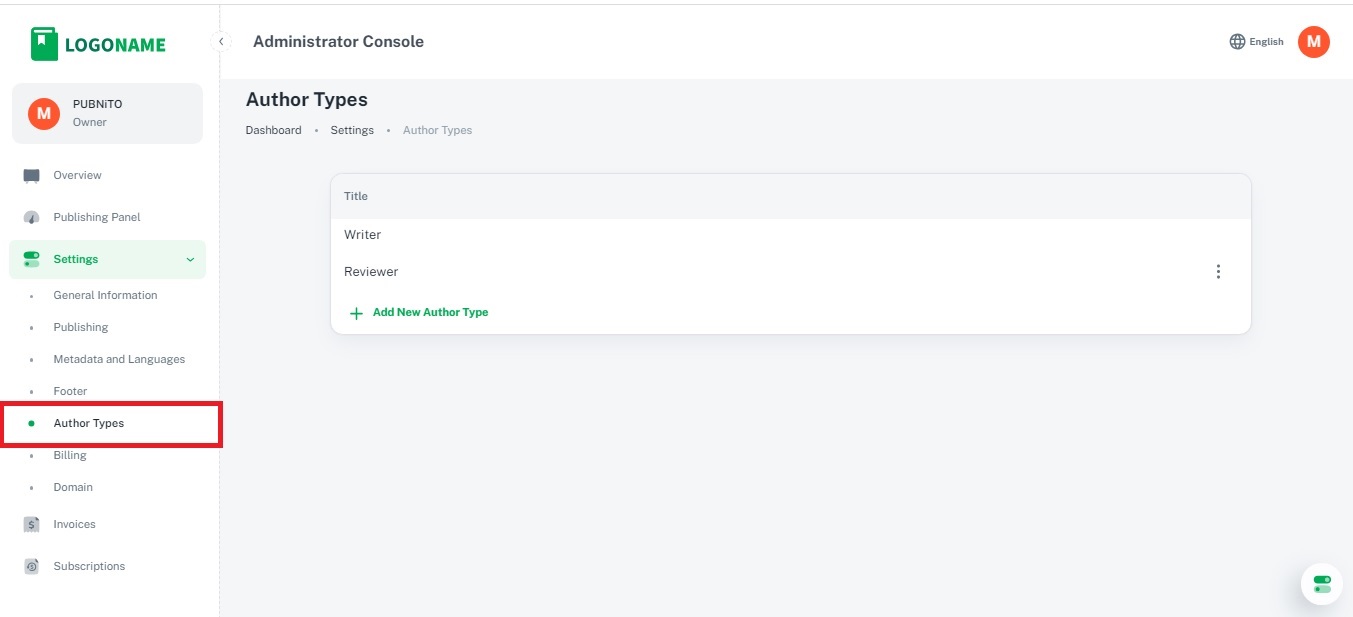
Task: Open the Overview icon in sidebar
Action: (x=32, y=176)
